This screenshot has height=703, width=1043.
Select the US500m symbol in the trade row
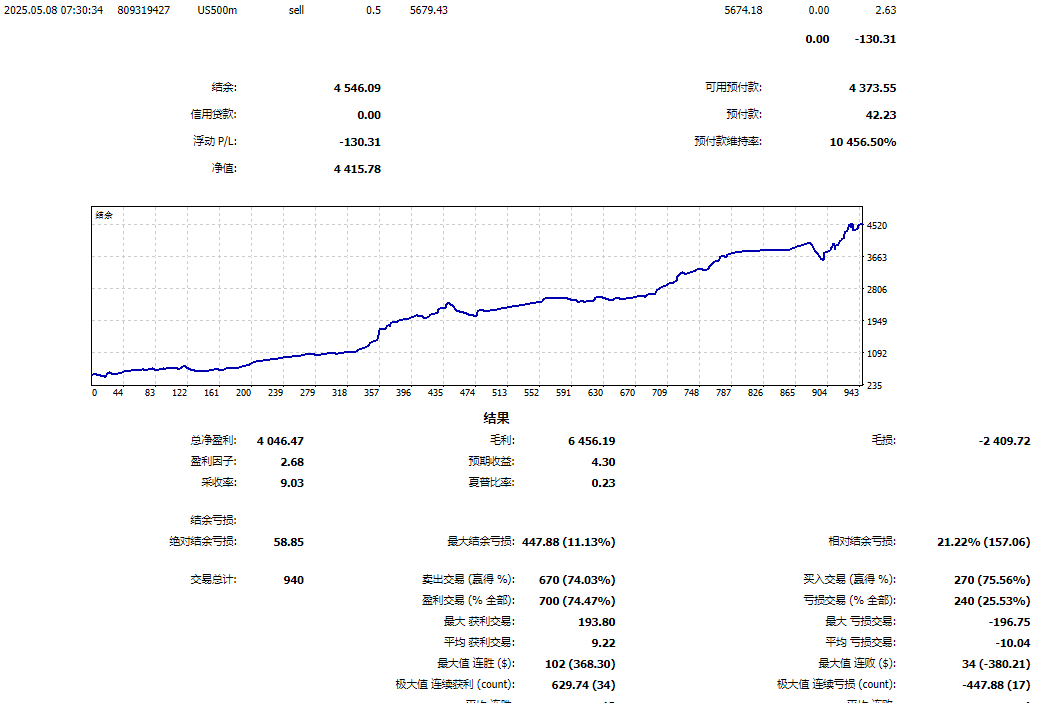point(218,10)
